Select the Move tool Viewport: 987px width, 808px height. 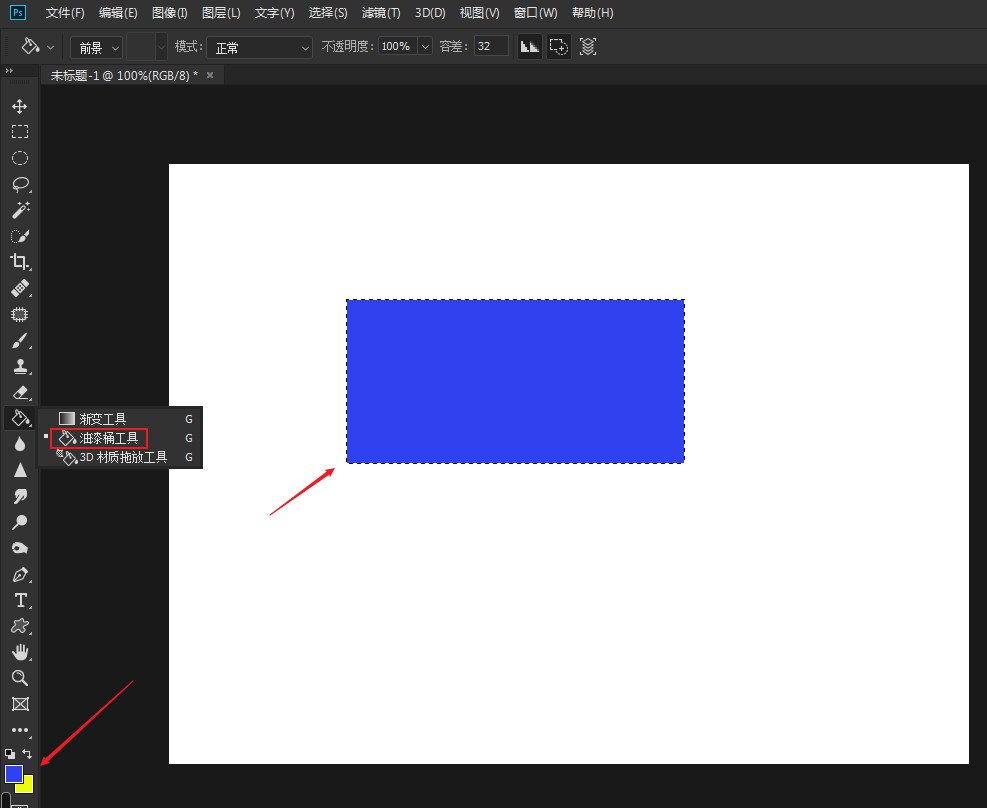19,106
